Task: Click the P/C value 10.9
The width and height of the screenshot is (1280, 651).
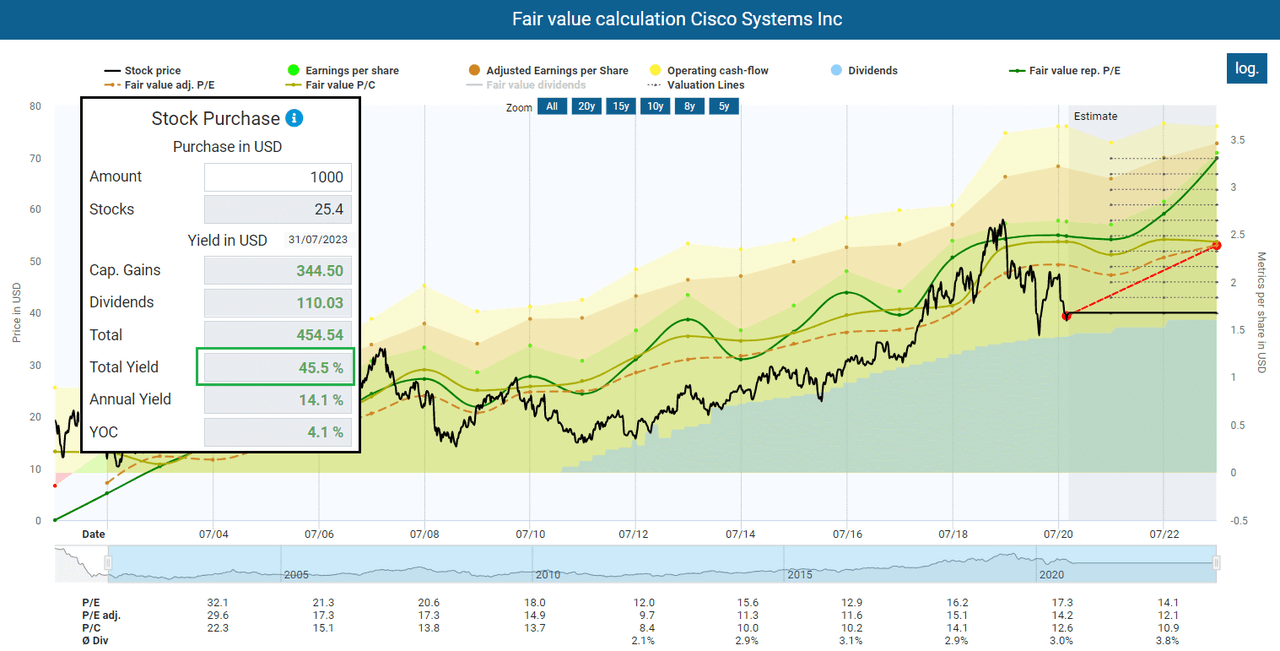Action: (1169, 627)
